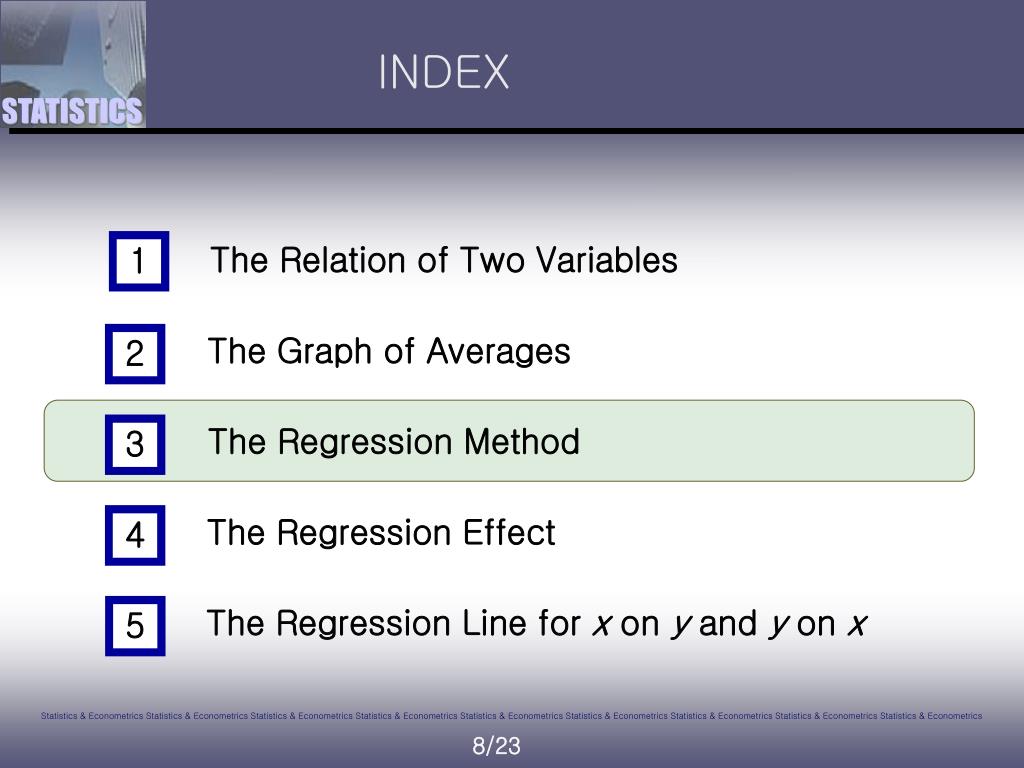Click the numbered box 1 icon
The image size is (1024, 768).
(139, 261)
